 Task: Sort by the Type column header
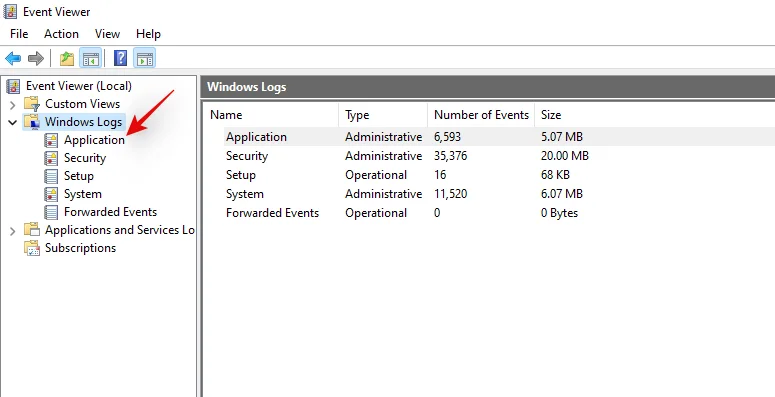[383, 115]
